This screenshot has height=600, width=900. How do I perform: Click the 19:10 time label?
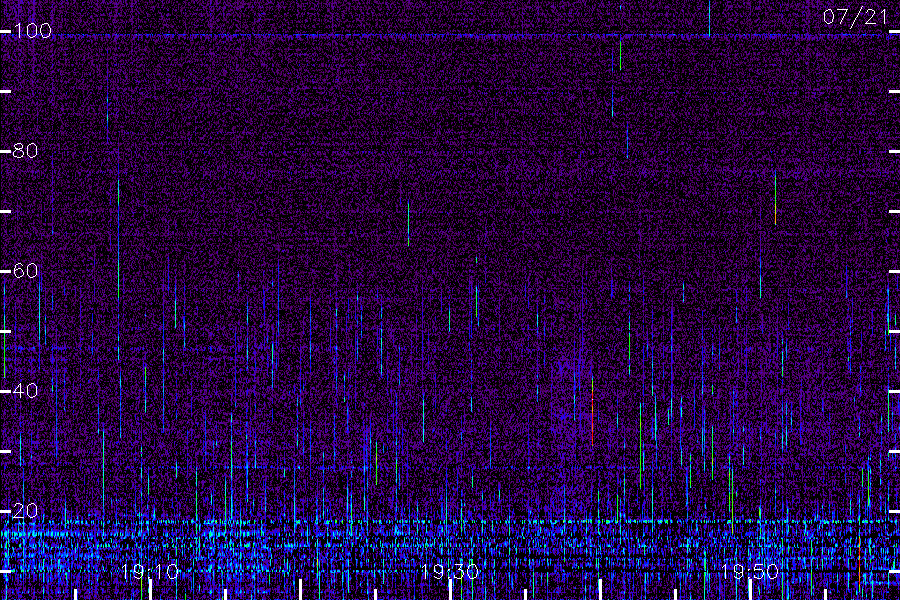(x=150, y=572)
